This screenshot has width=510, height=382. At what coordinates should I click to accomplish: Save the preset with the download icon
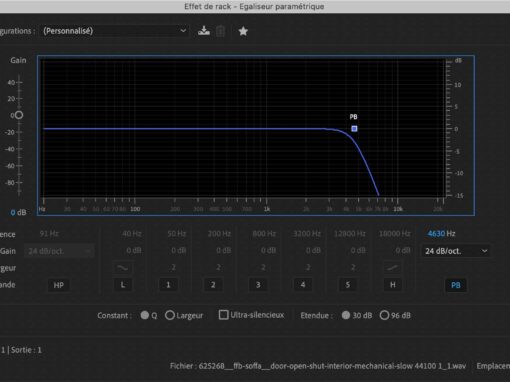coord(204,31)
